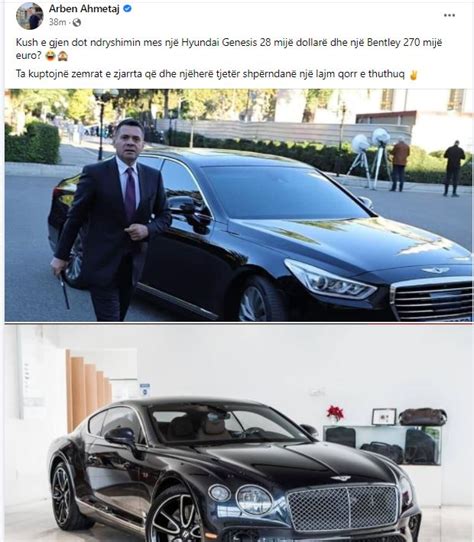Click the Bentley's chrome mesh front grille
This screenshot has height=542, width=474.
coord(343,507)
